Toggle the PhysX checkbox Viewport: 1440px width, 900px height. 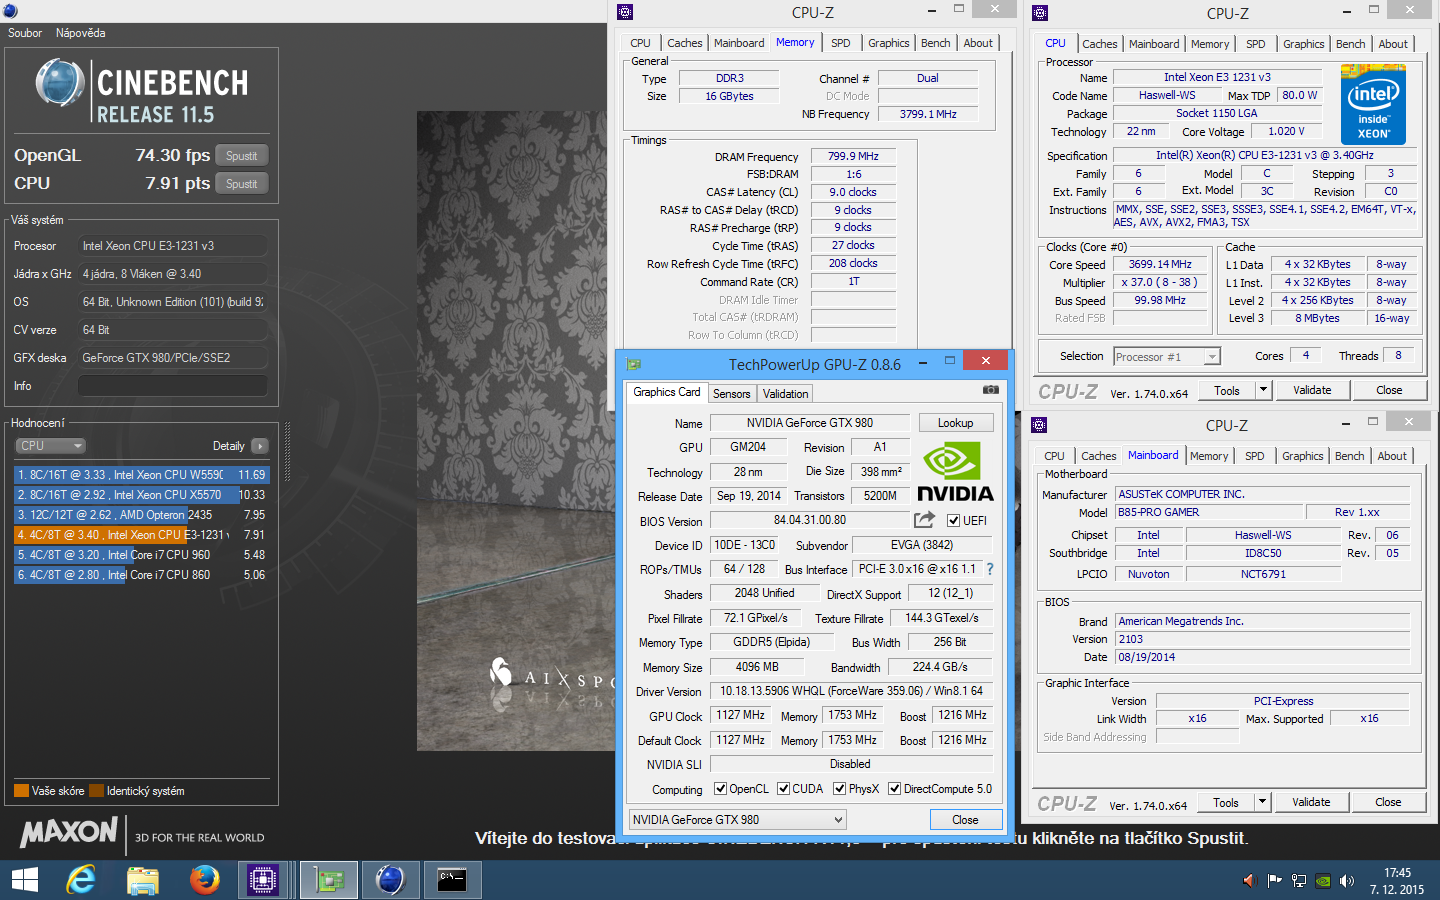pos(840,789)
